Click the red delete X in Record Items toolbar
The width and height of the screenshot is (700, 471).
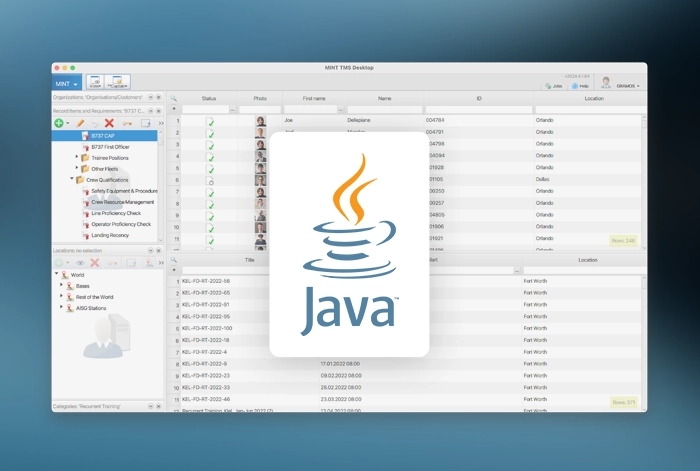click(x=109, y=123)
